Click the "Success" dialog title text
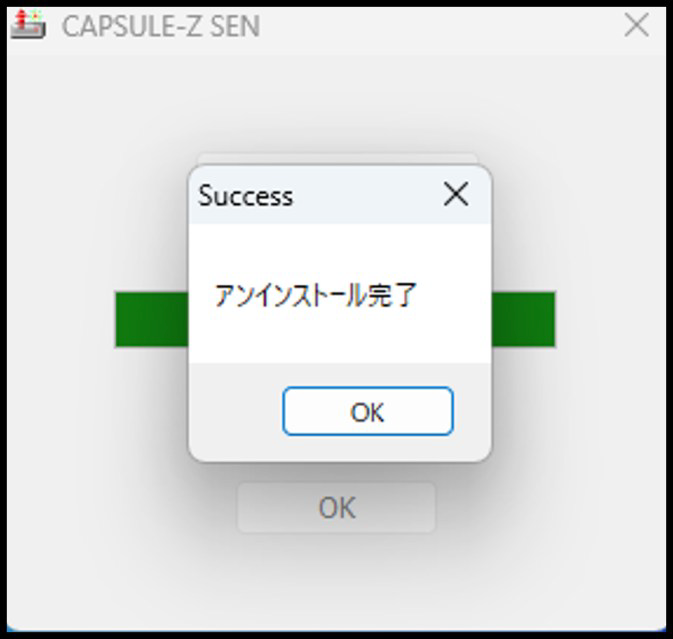 [246, 195]
